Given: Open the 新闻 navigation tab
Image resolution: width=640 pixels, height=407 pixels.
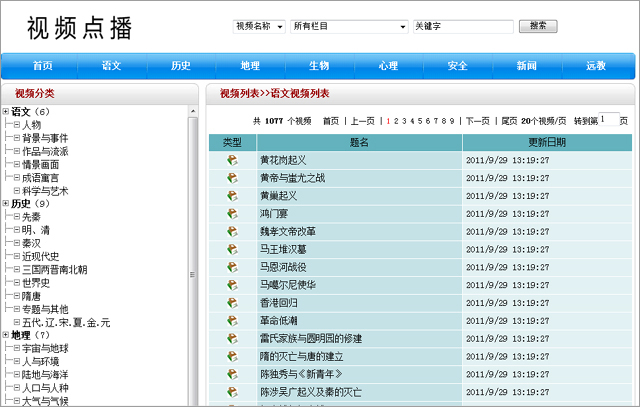Looking at the screenshot, I should pos(527,66).
